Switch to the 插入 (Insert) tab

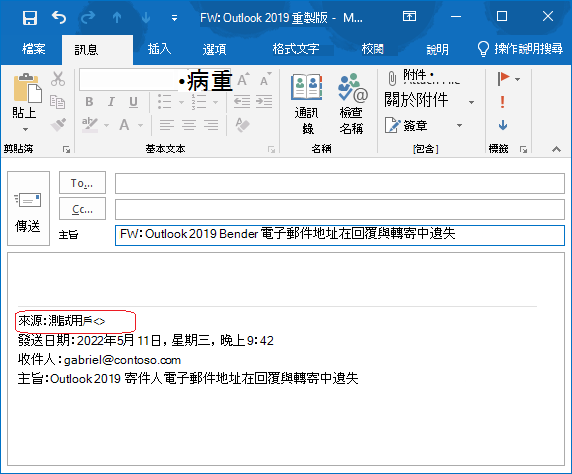pos(159,49)
